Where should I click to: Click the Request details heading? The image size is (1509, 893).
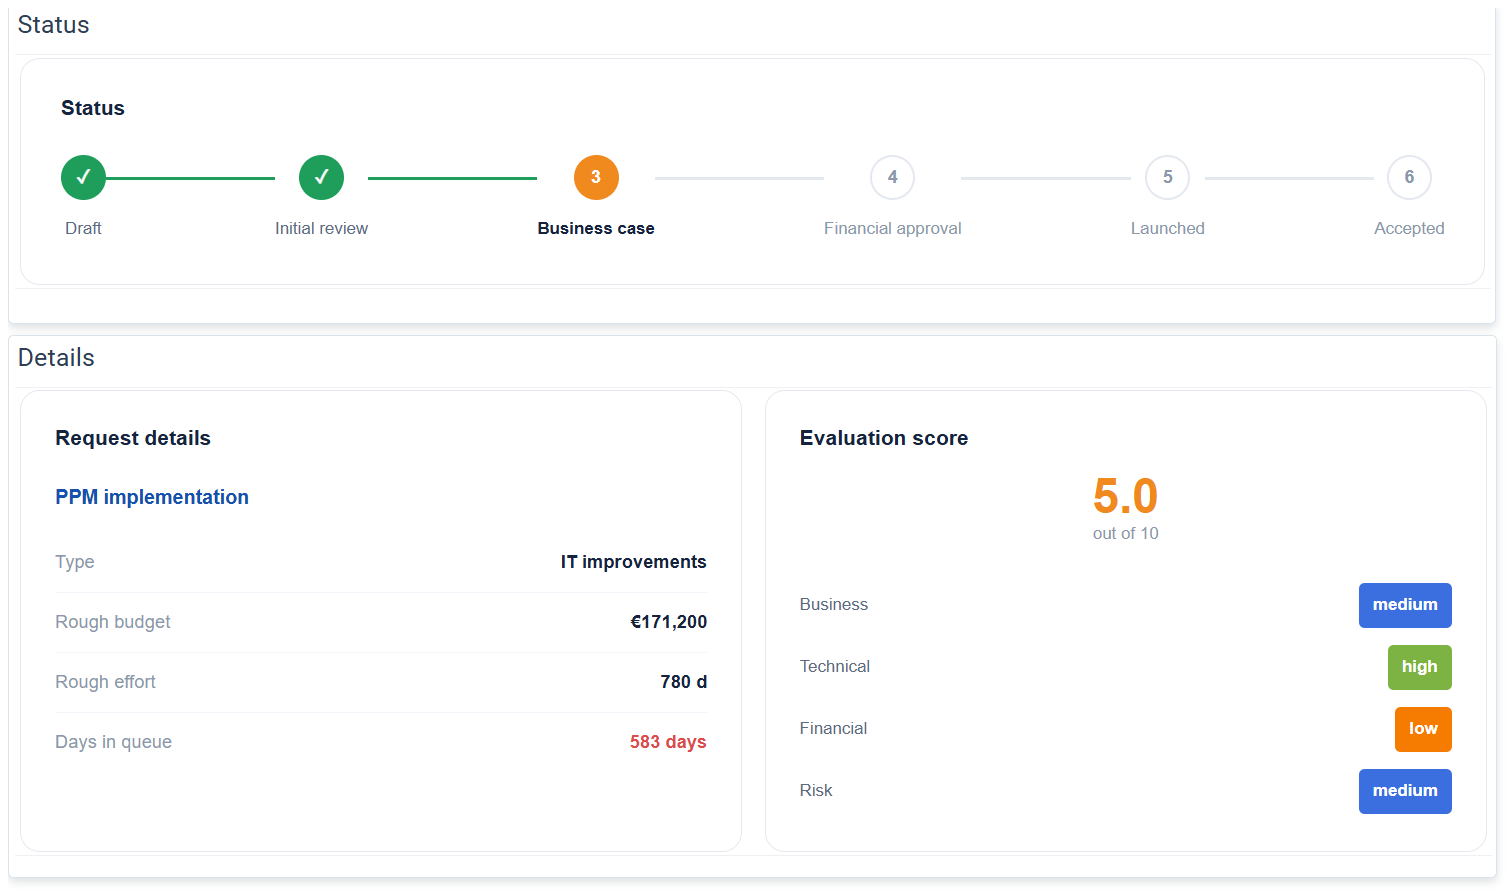[133, 438]
